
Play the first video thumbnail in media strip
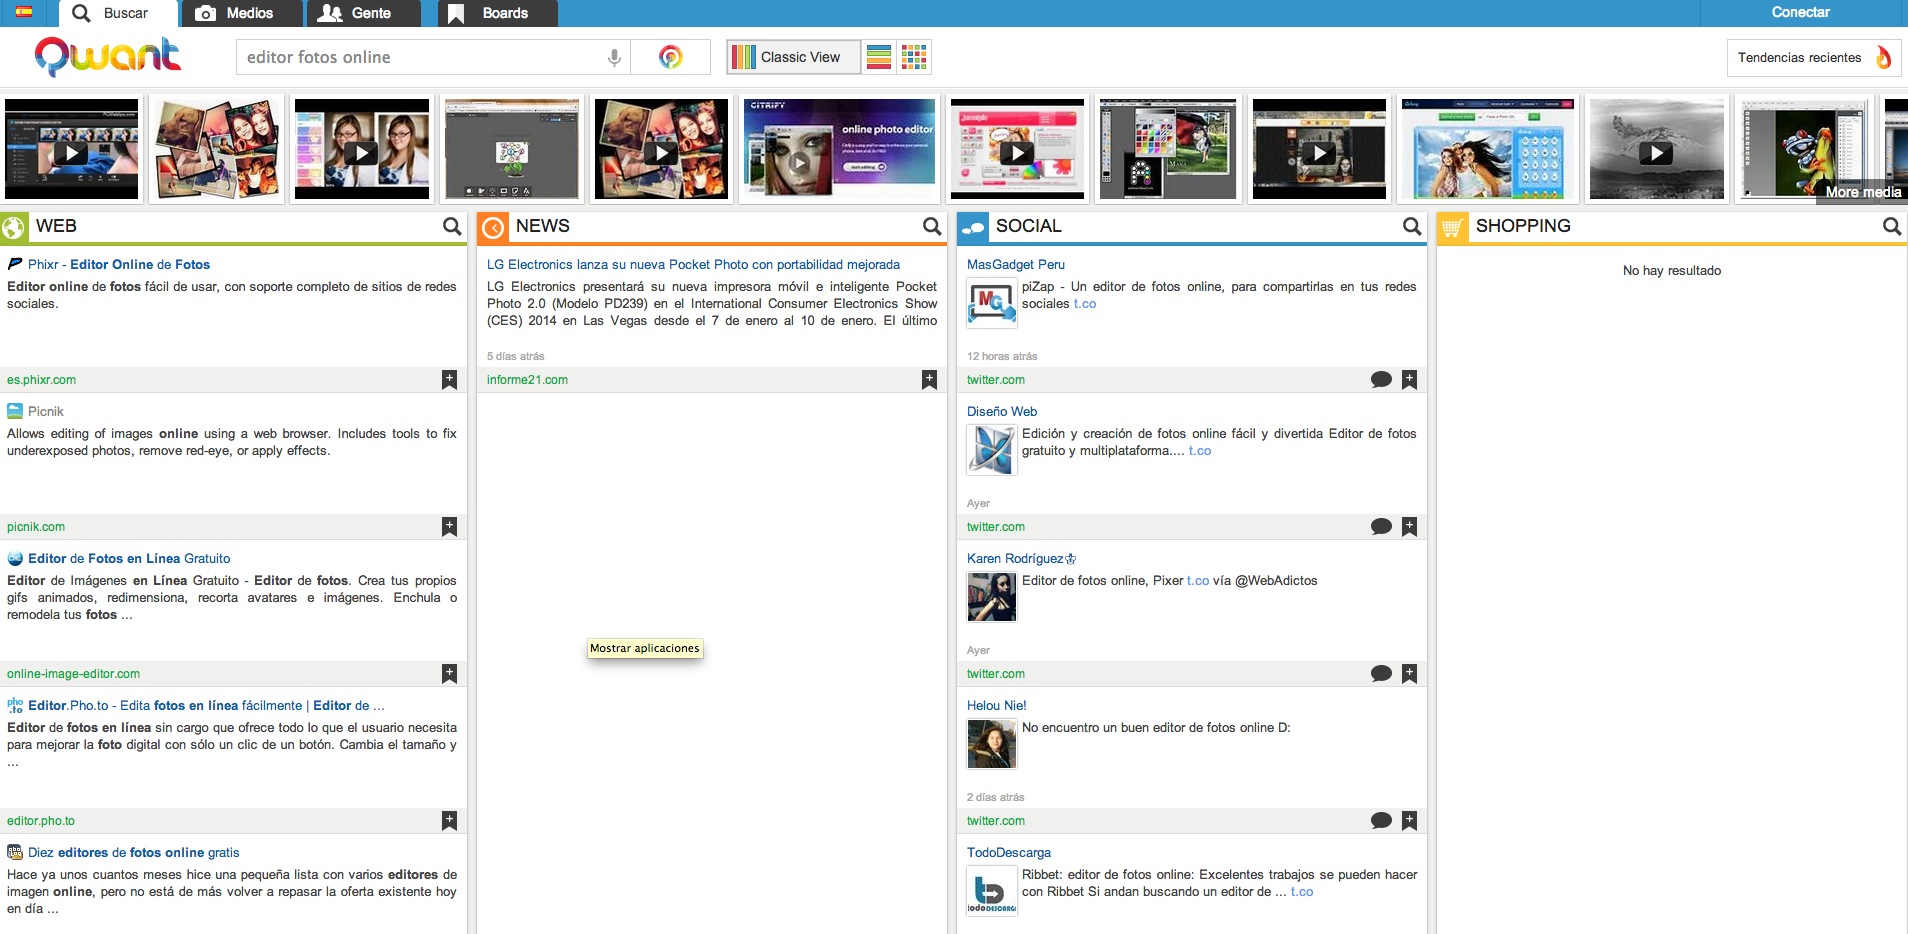71,153
